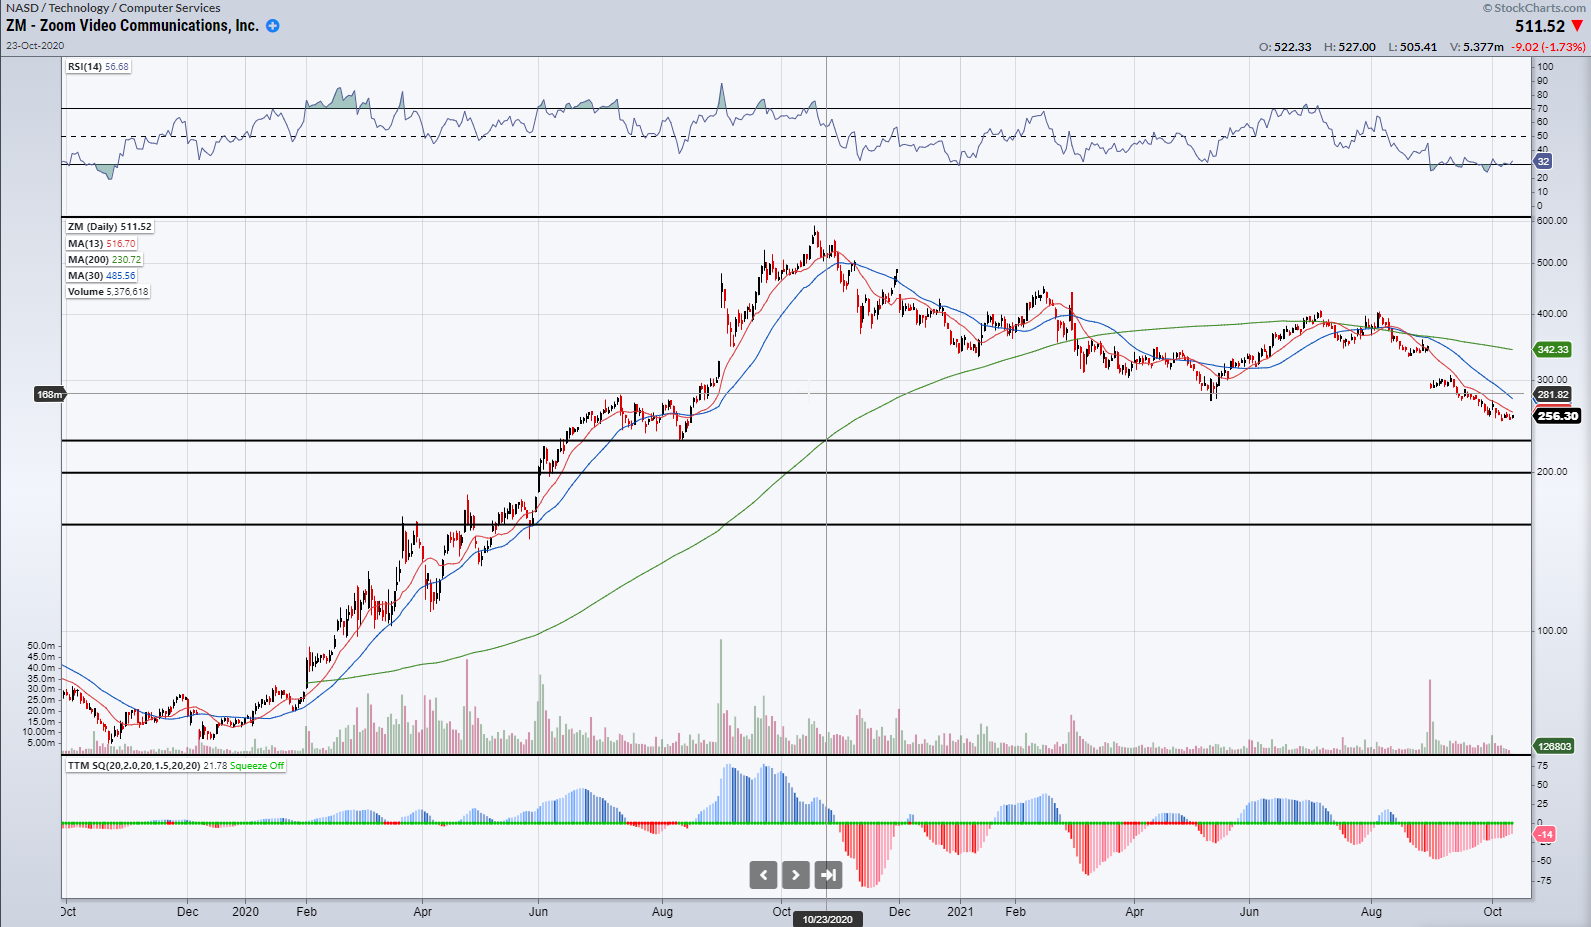1591x927 pixels.
Task: Click the ZM (Daily) price legend
Action: tap(110, 227)
